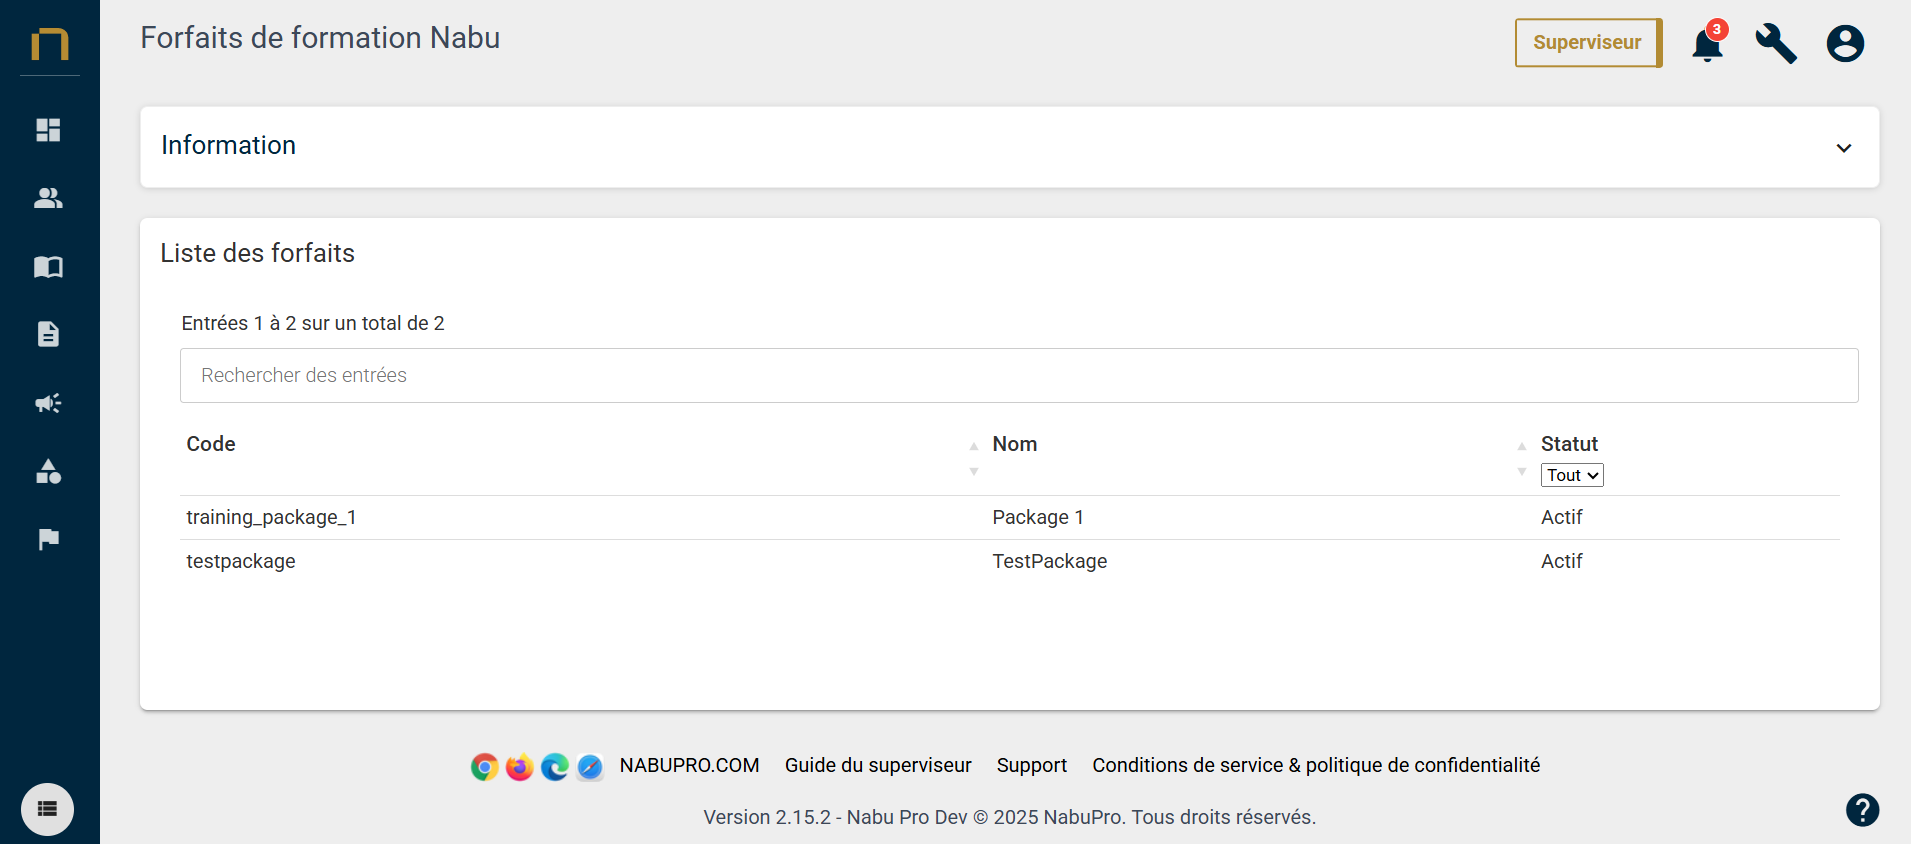Open the shapes category icon in the sidebar
The width and height of the screenshot is (1911, 844).
(x=48, y=471)
